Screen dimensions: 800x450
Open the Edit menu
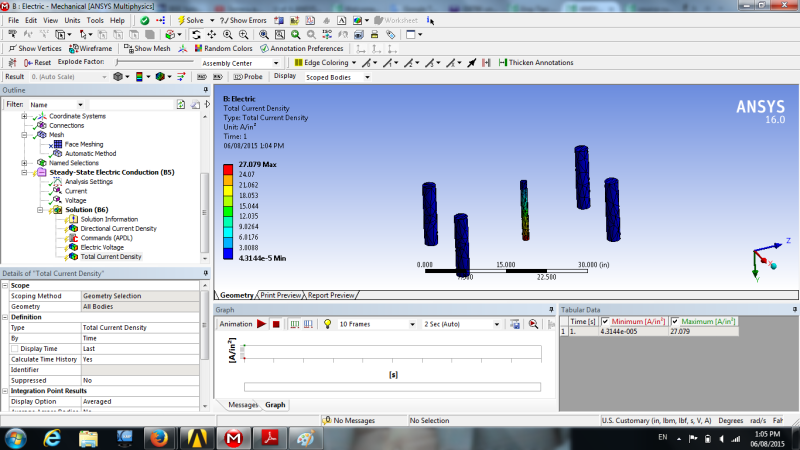31,20
